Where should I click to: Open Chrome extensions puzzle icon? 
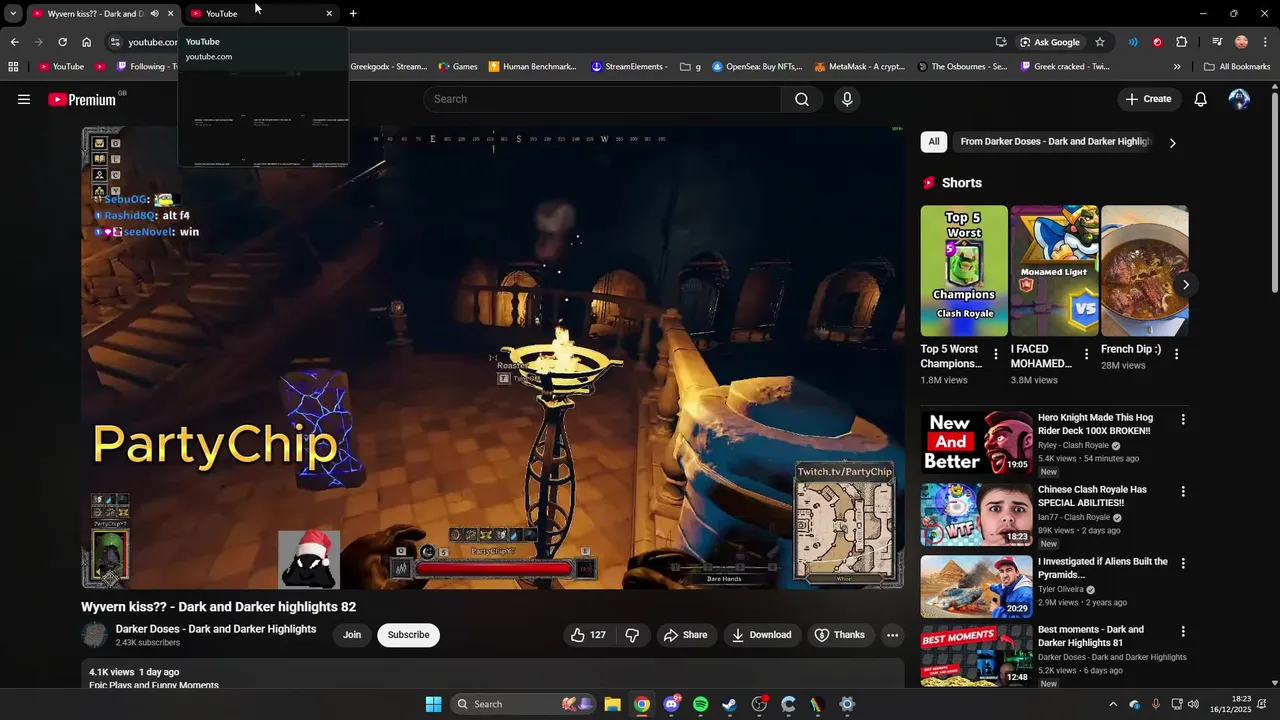(1181, 42)
